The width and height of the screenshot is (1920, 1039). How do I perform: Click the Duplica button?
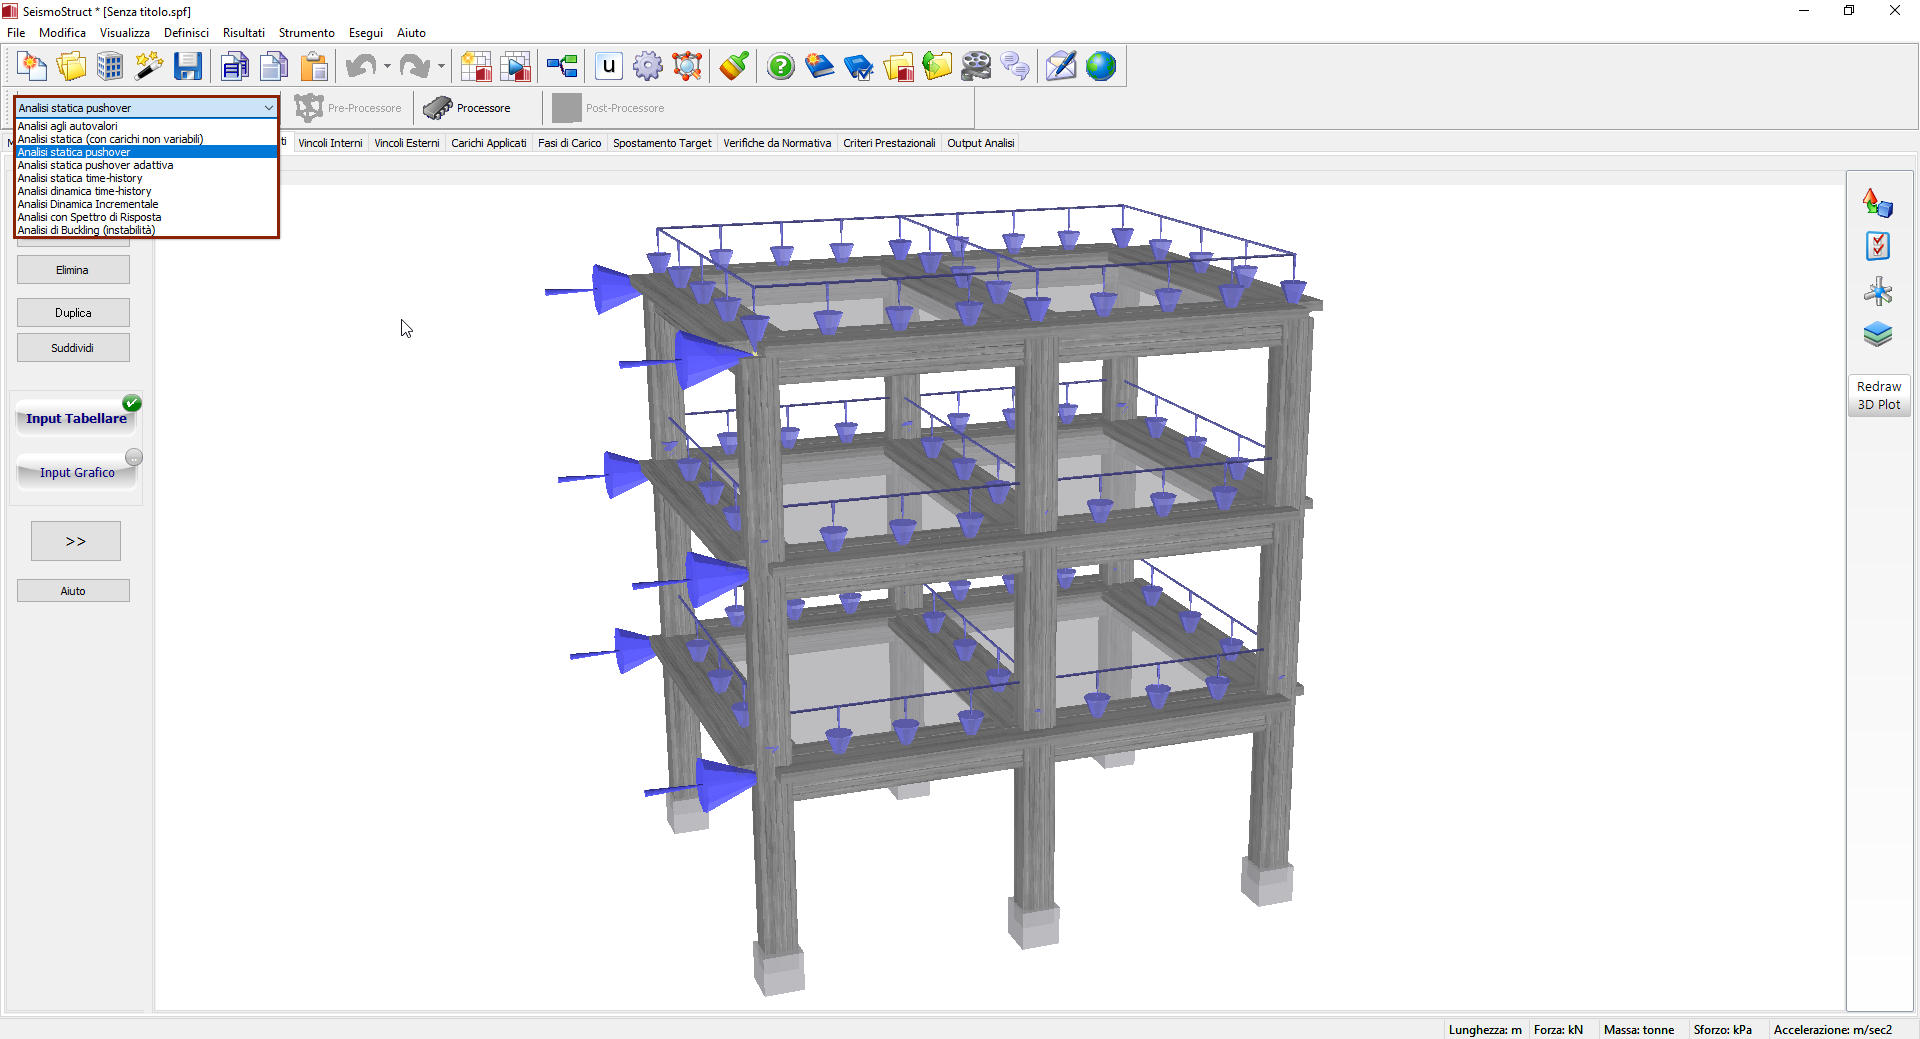tap(73, 313)
